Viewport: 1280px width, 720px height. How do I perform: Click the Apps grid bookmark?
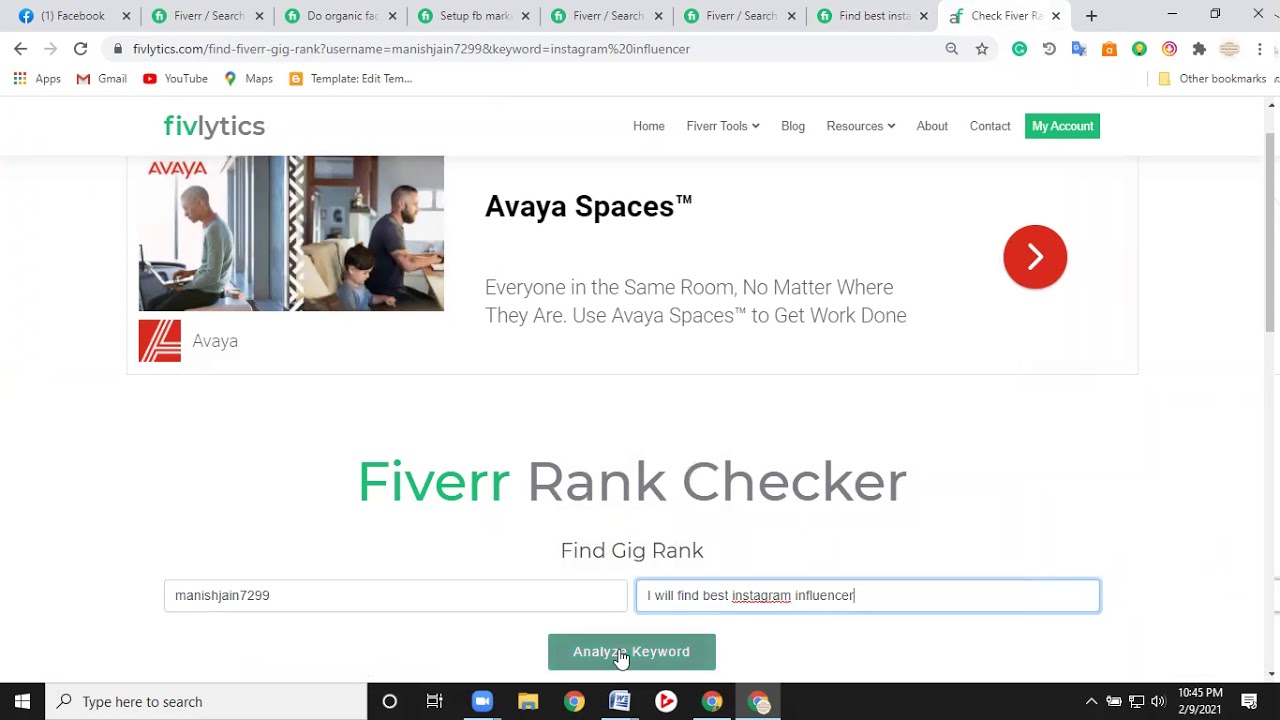click(38, 79)
